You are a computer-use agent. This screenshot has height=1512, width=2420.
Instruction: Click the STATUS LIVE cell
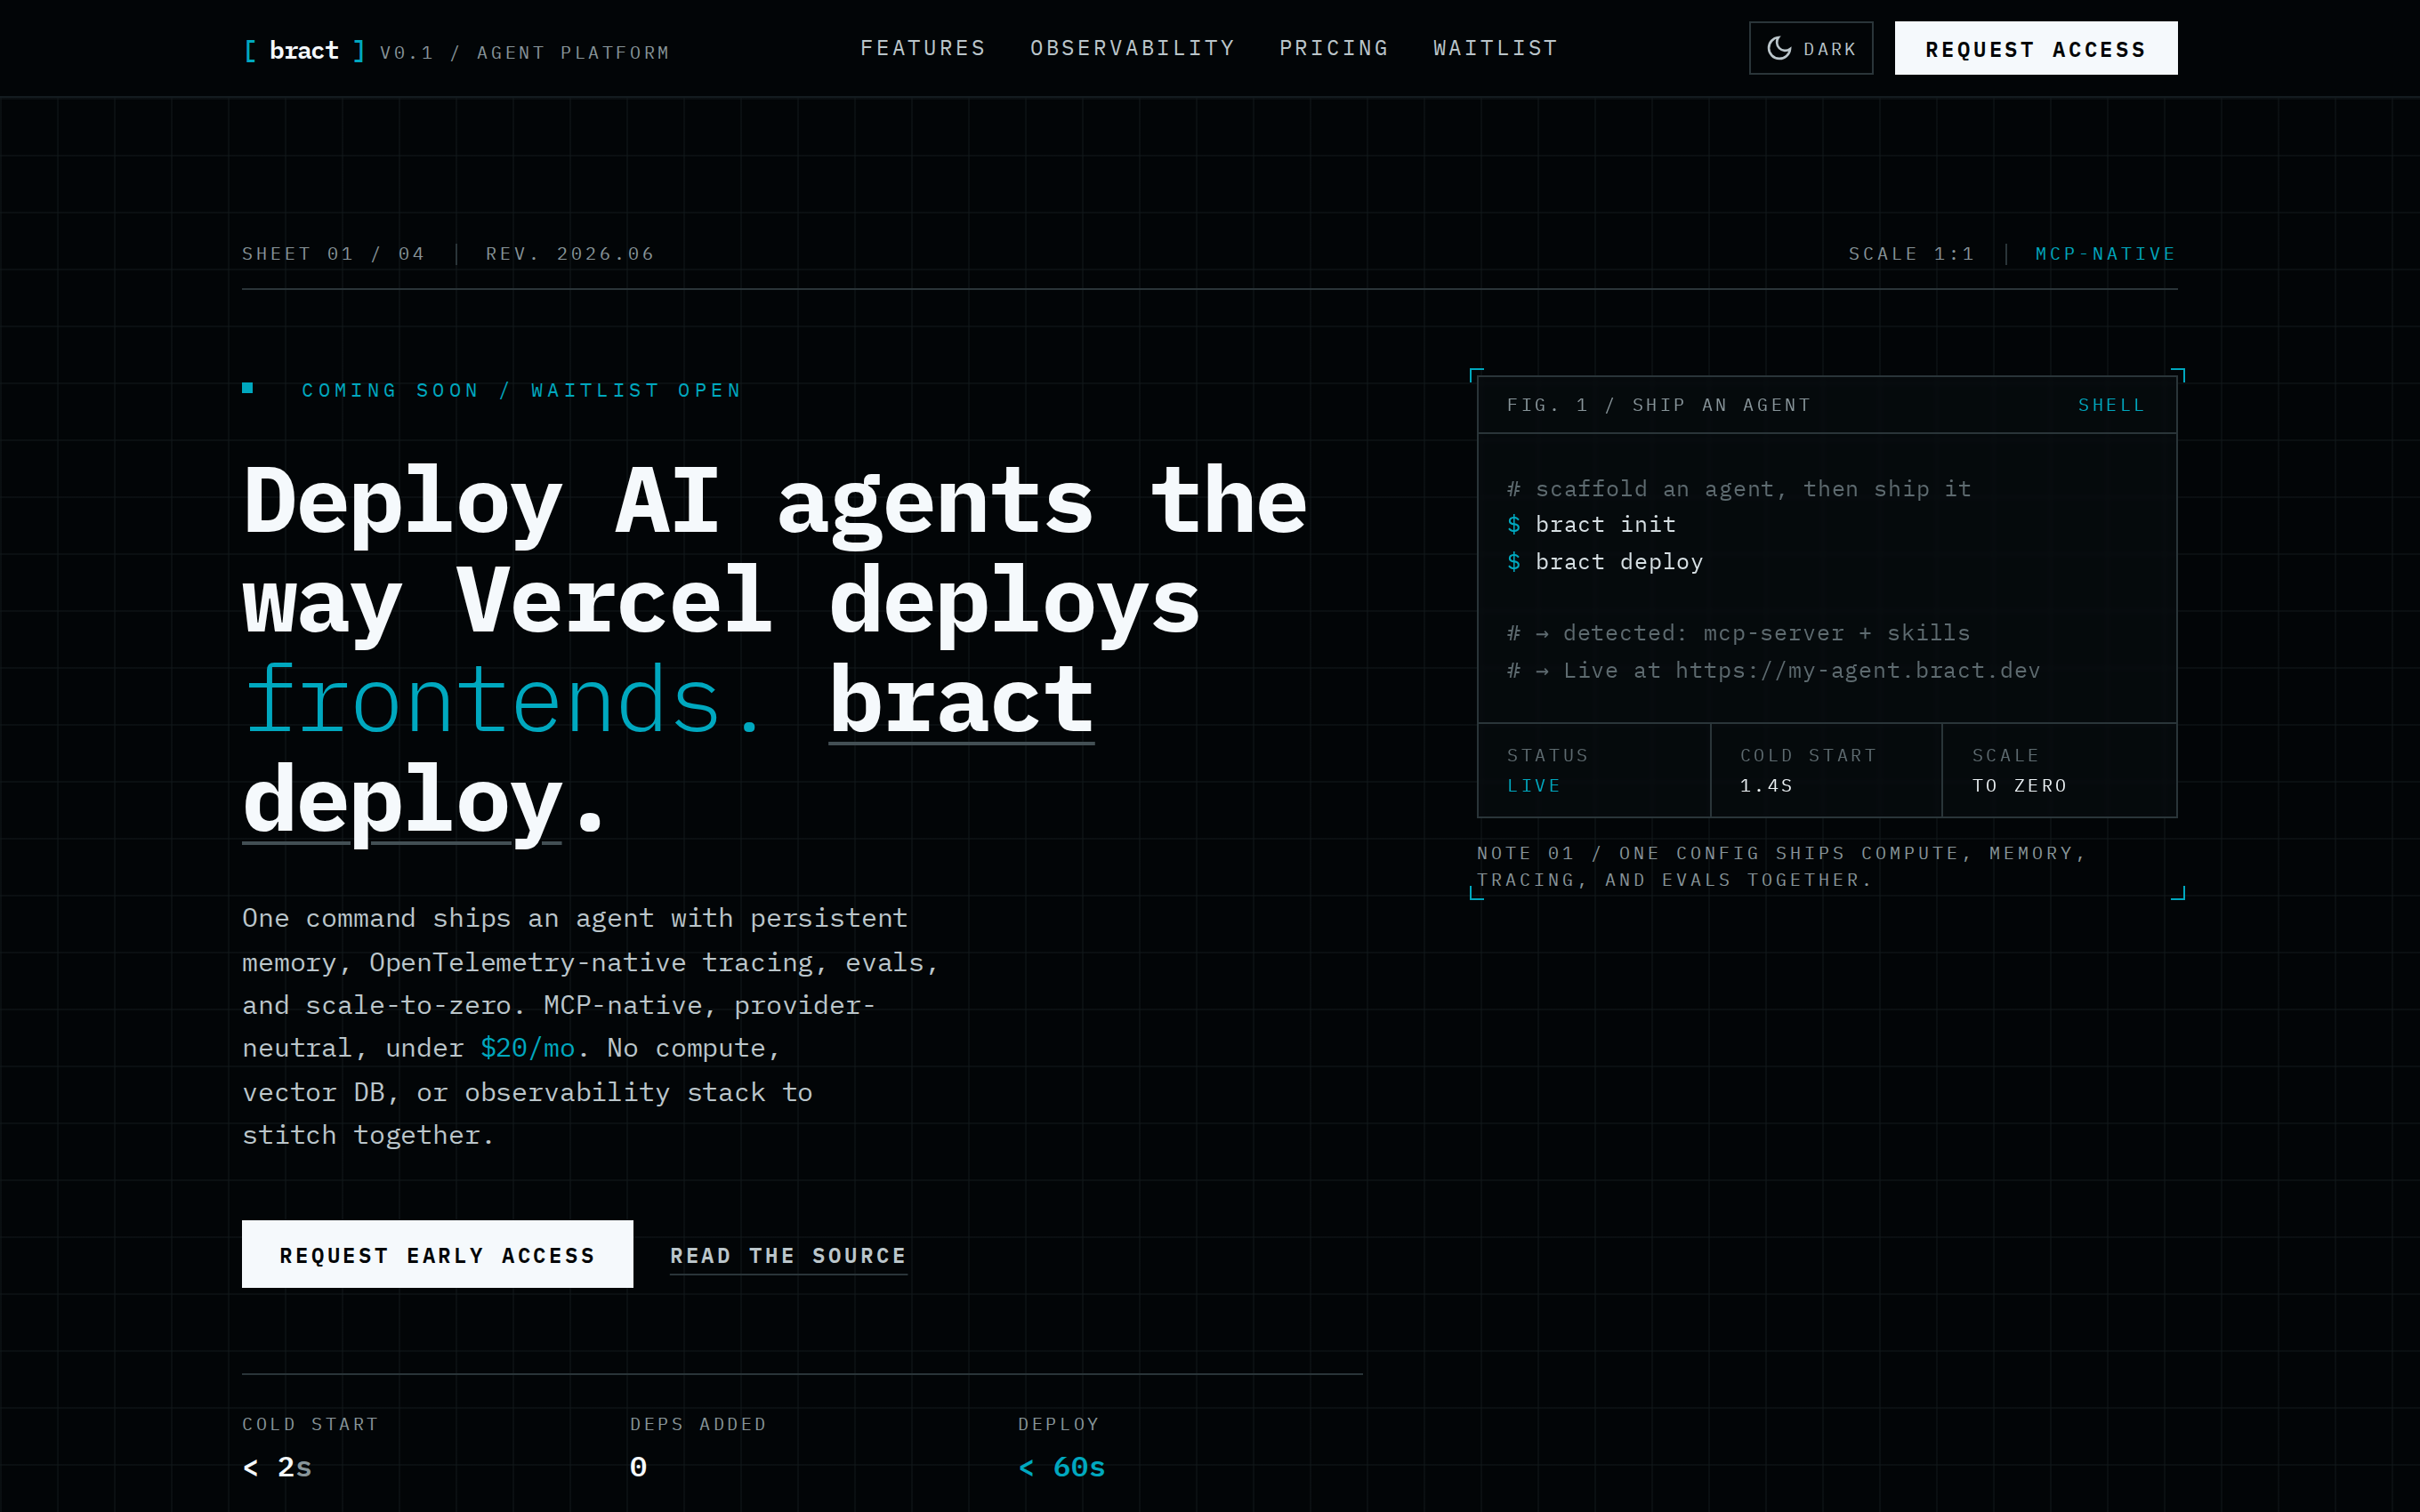pos(1594,770)
